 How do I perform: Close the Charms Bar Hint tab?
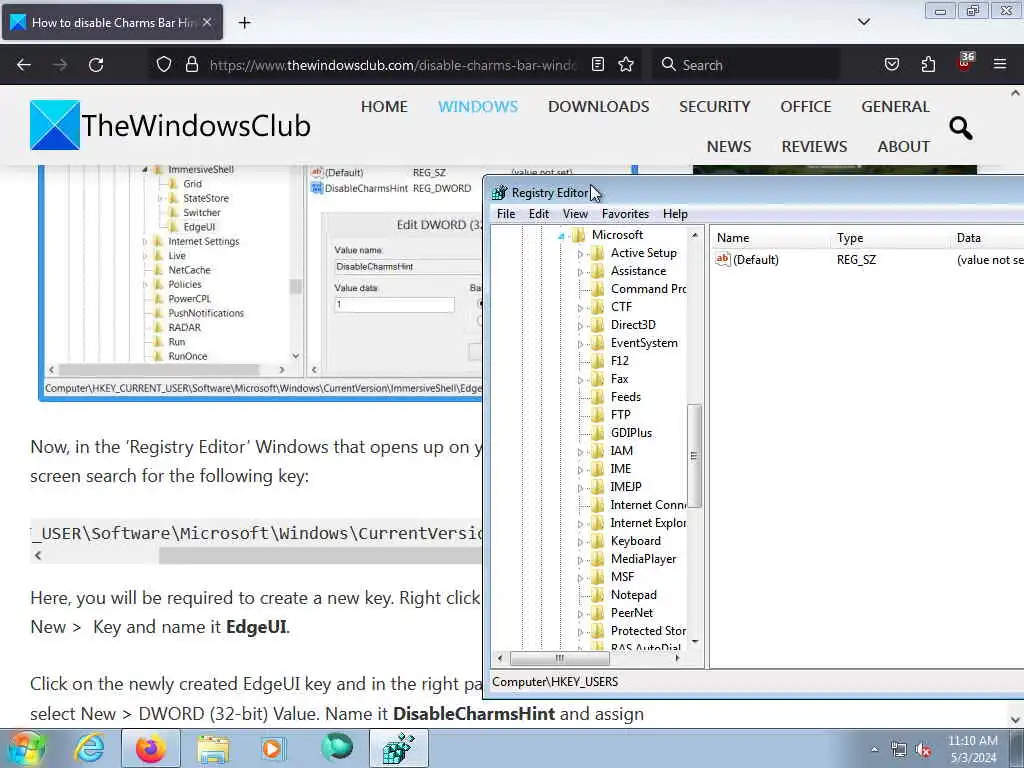[207, 22]
